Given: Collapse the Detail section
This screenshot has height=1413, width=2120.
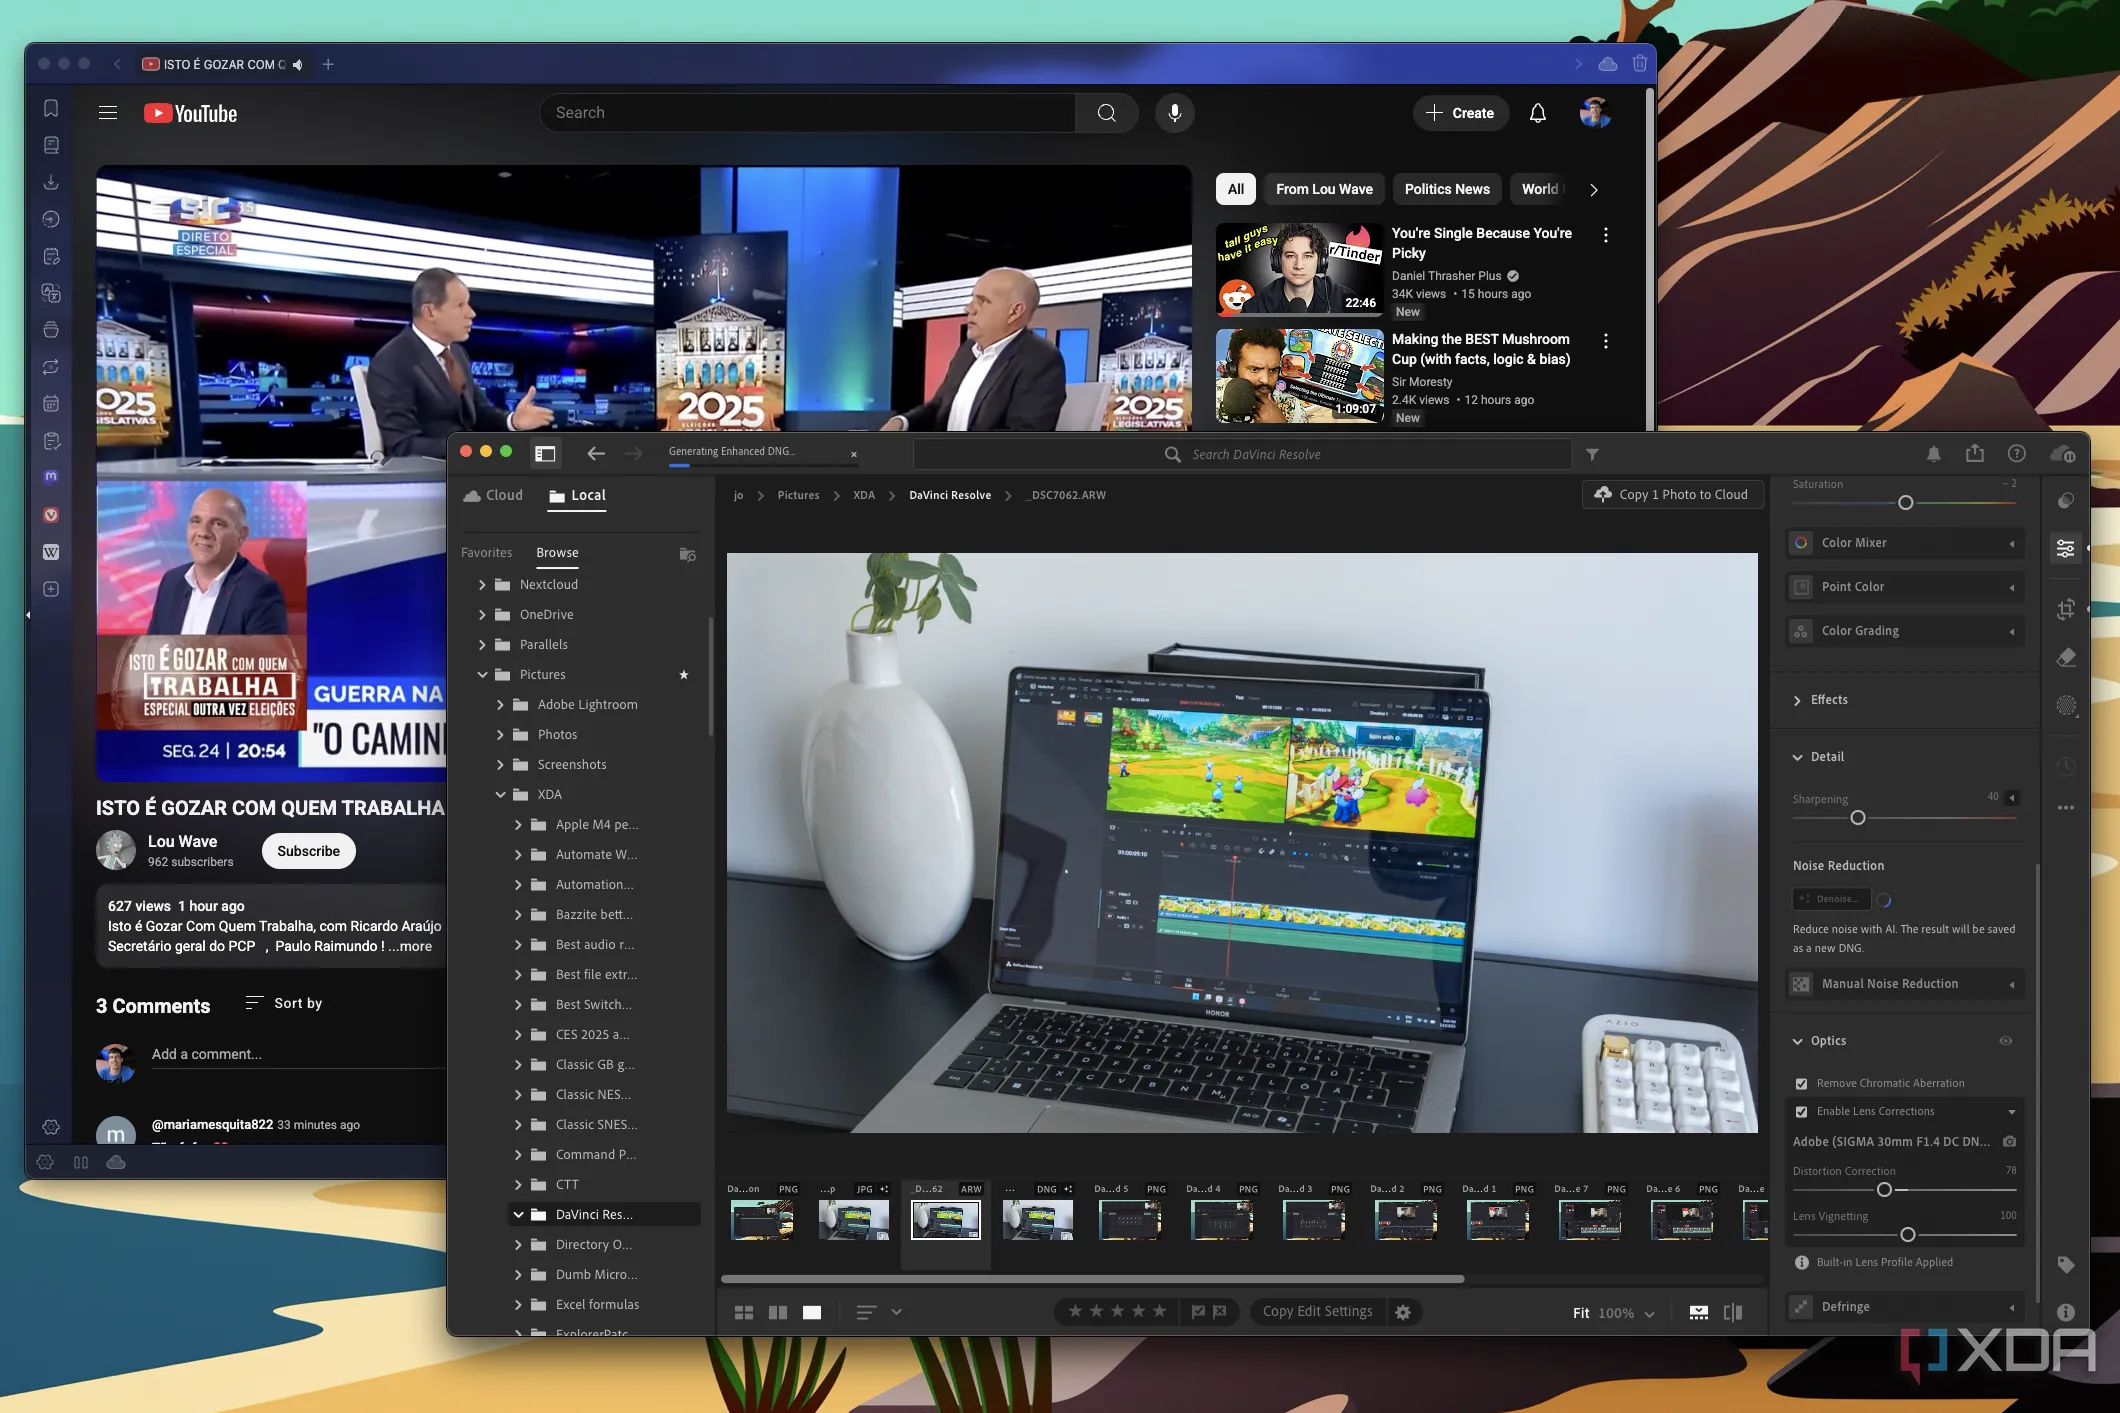Looking at the screenshot, I should tap(1798, 757).
